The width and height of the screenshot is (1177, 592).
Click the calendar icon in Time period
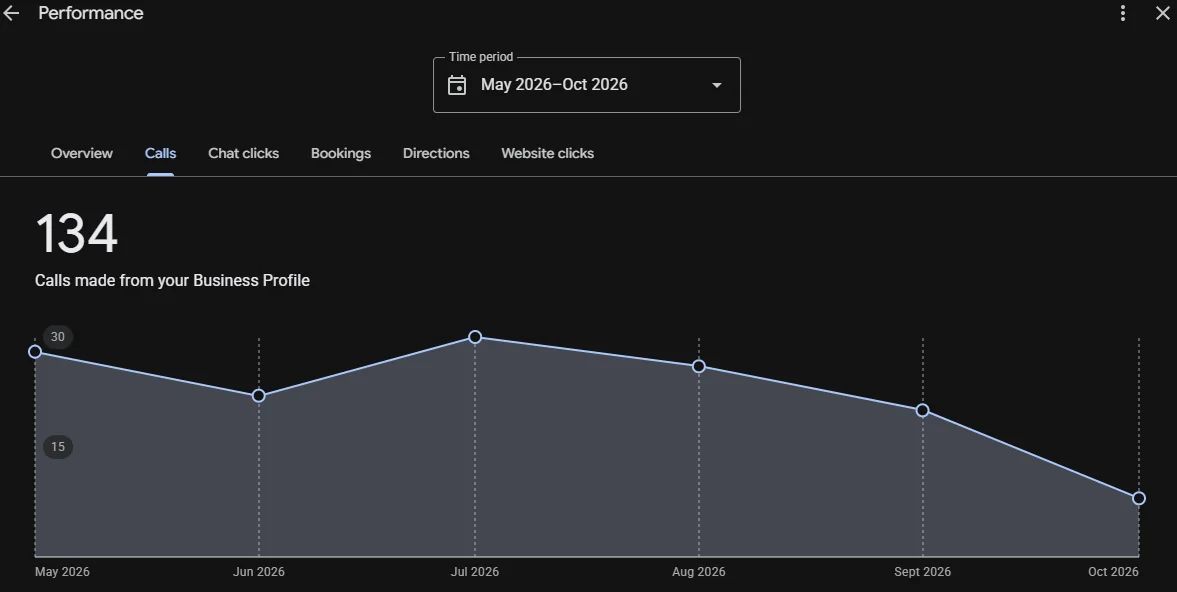tap(456, 85)
